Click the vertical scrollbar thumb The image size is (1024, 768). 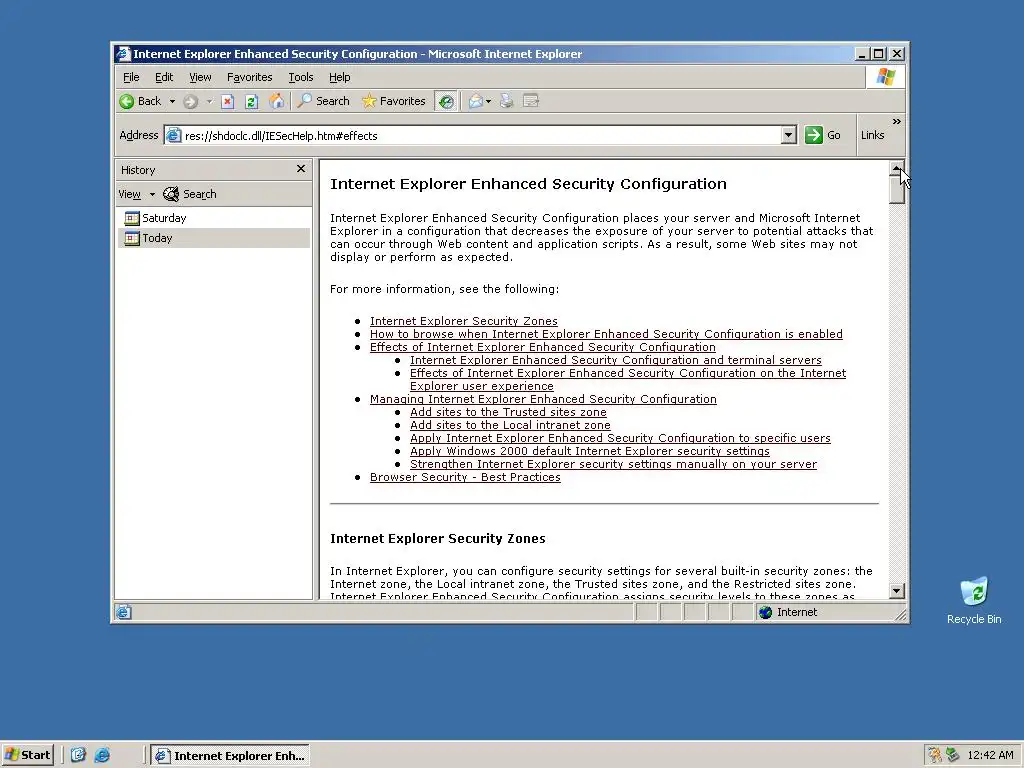(x=897, y=190)
